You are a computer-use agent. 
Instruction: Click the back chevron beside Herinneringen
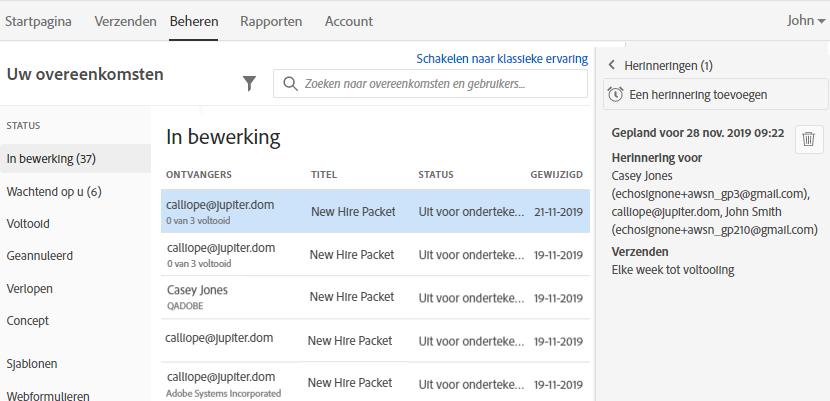coord(611,66)
